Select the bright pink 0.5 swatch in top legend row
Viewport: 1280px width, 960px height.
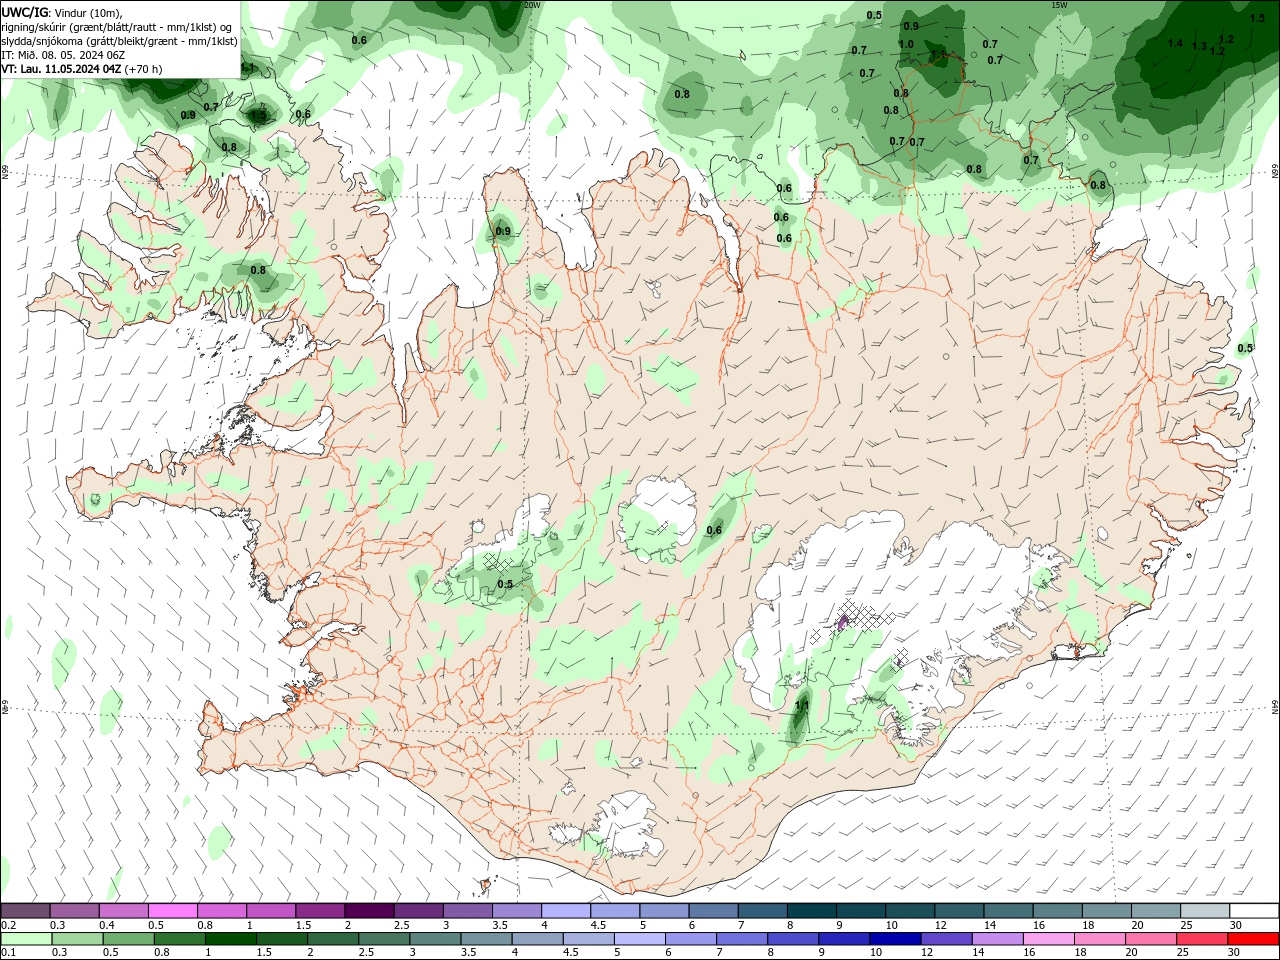pos(173,911)
